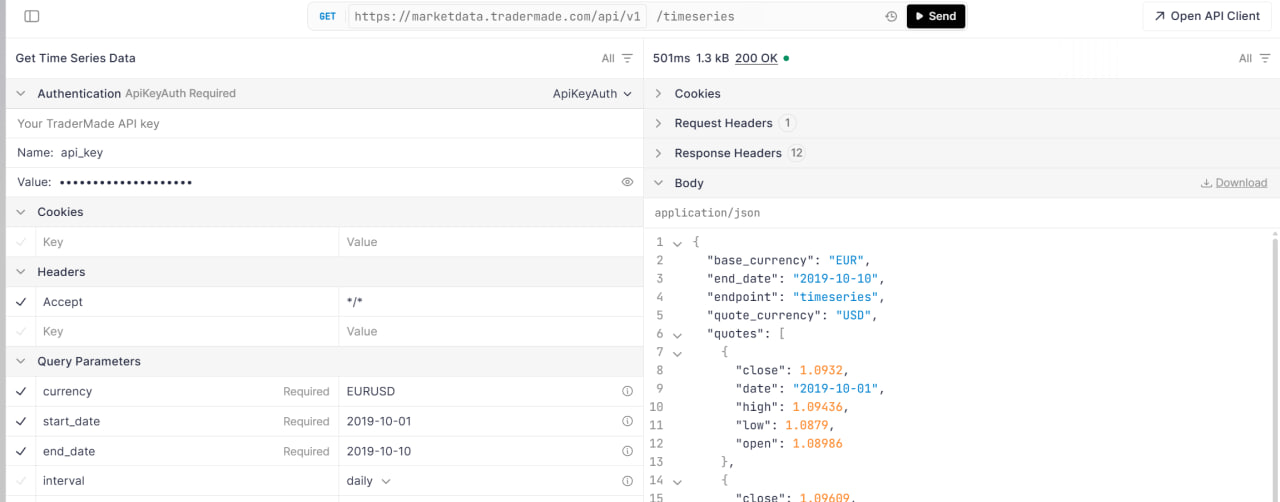The width and height of the screenshot is (1280, 502).
Task: Expand the response Cookies section
Action: coord(658,93)
